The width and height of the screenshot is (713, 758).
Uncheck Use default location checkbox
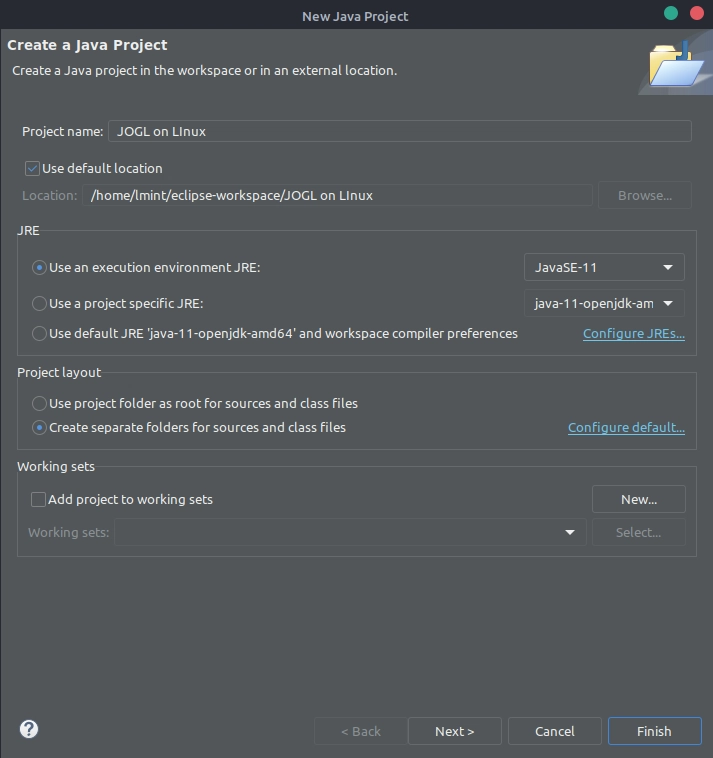tap(32, 168)
